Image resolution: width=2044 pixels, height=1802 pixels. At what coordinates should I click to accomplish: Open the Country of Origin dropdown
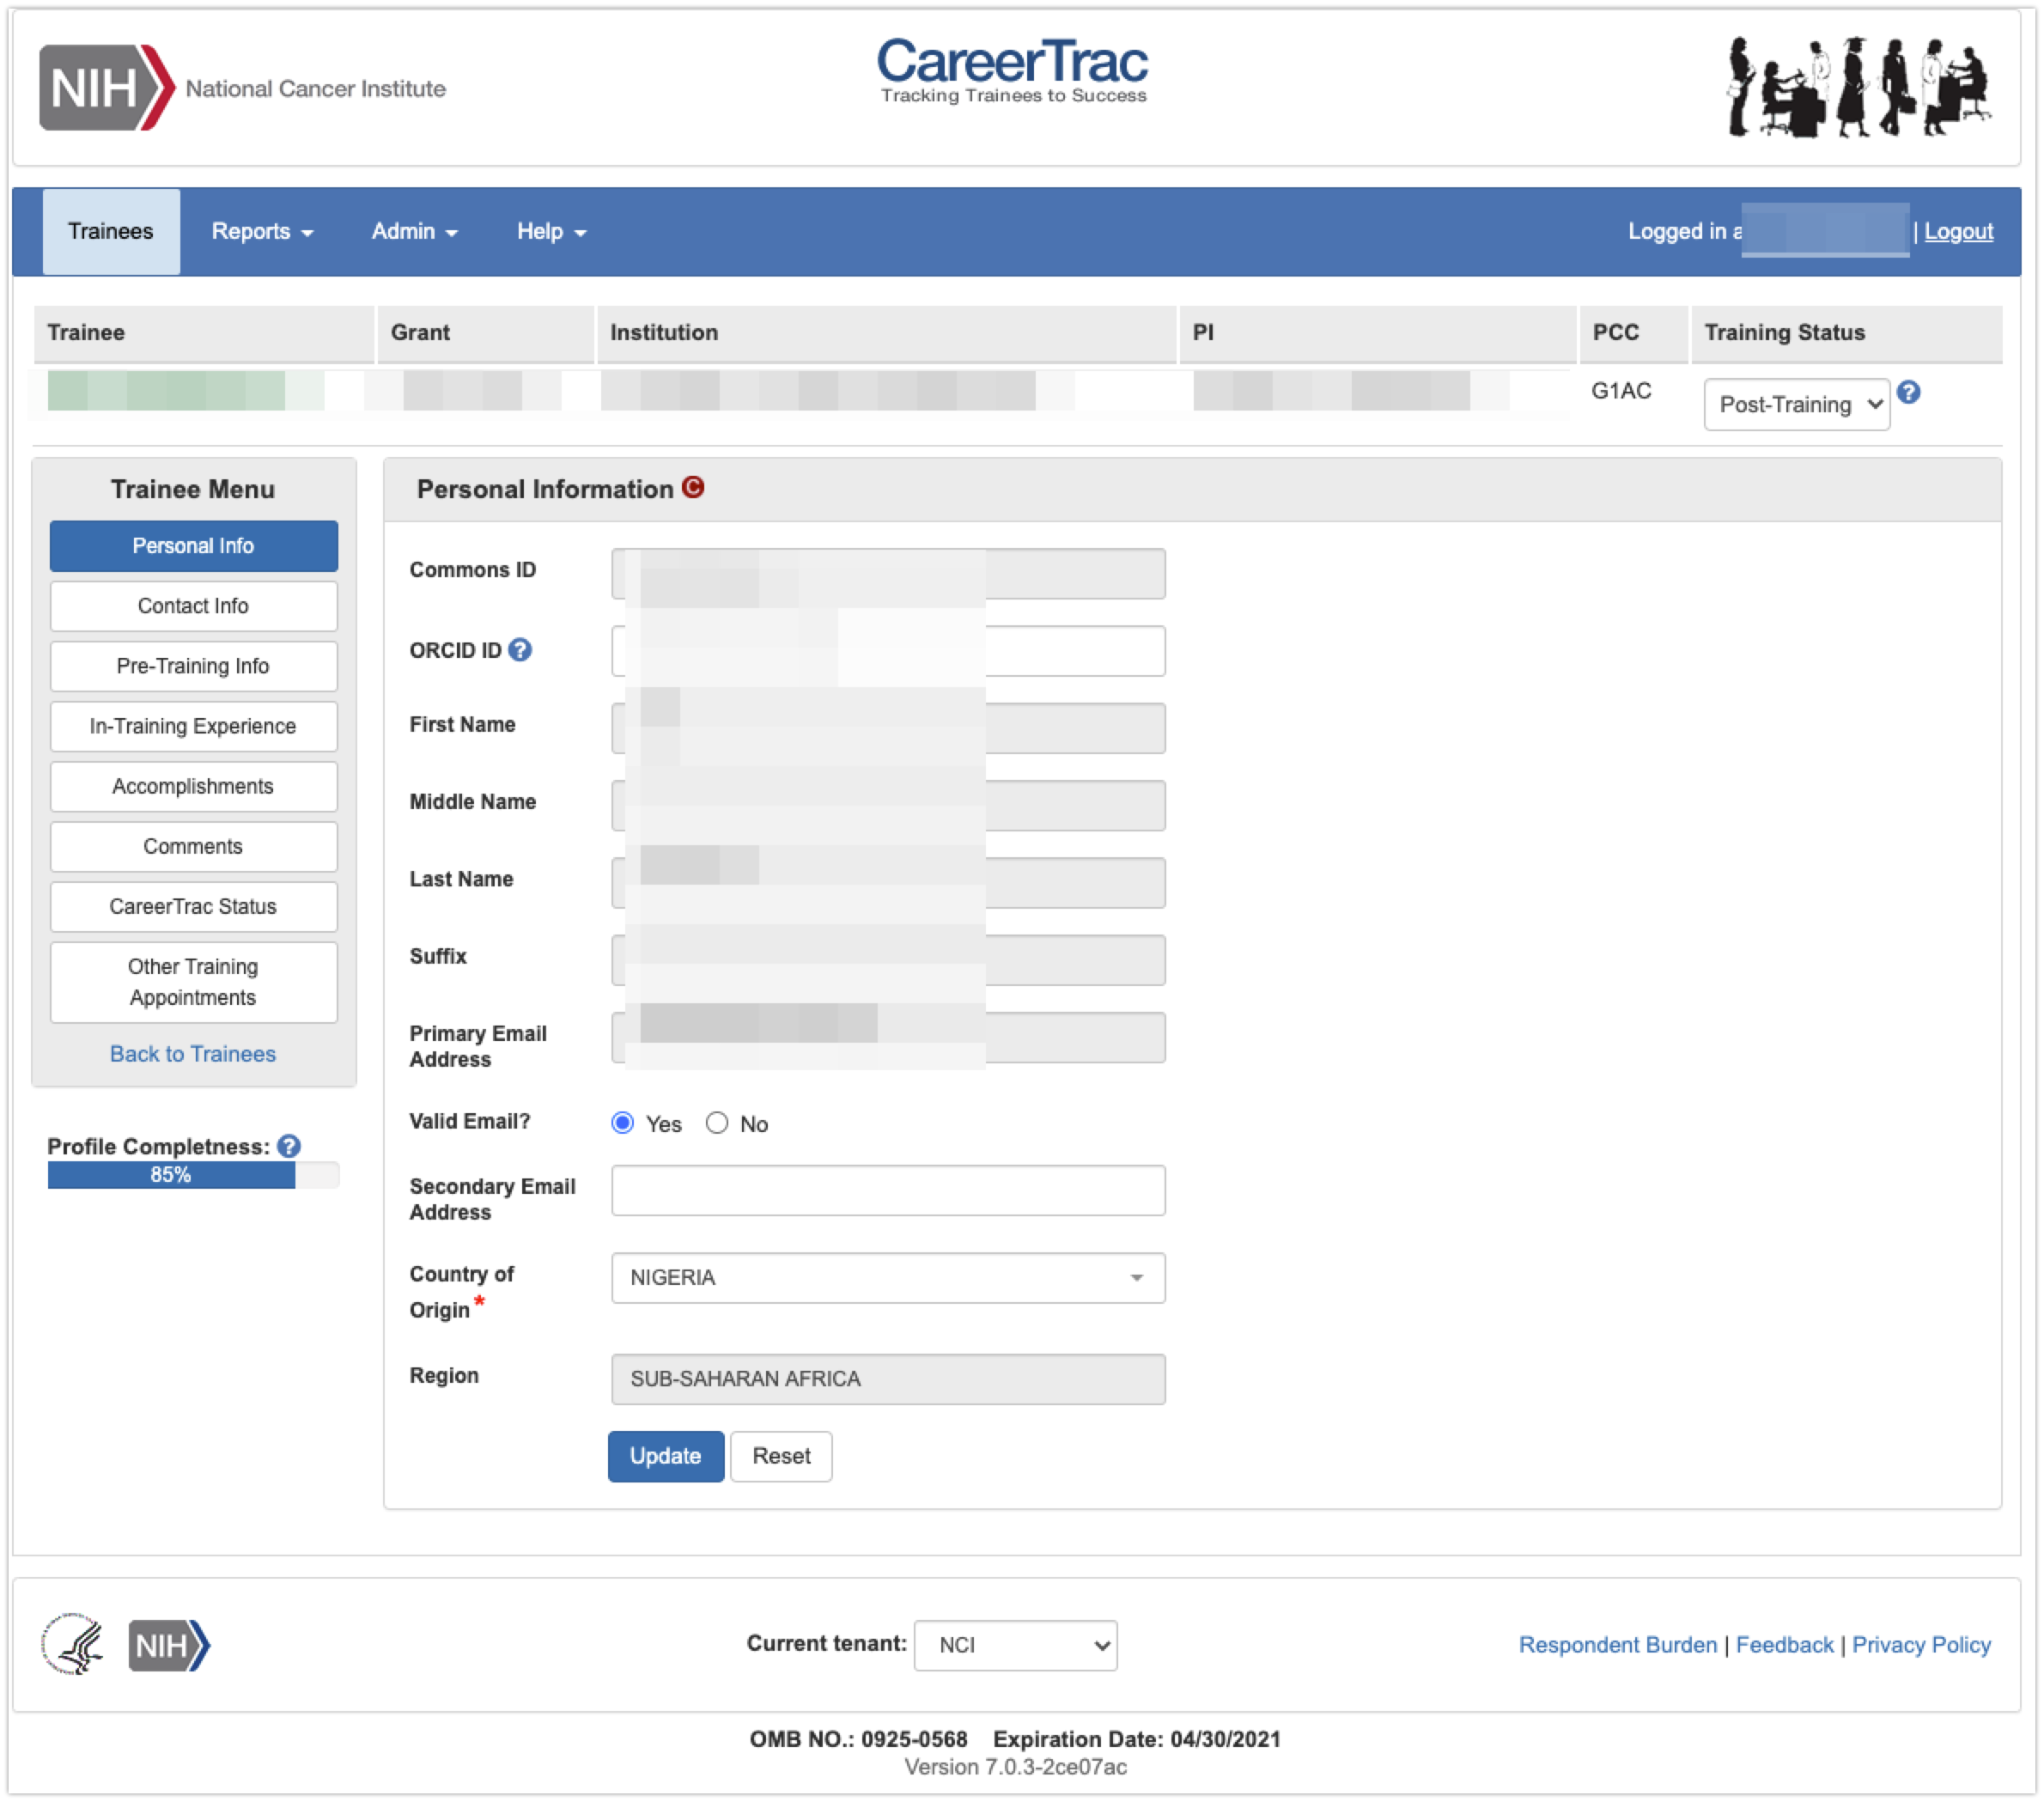click(887, 1277)
